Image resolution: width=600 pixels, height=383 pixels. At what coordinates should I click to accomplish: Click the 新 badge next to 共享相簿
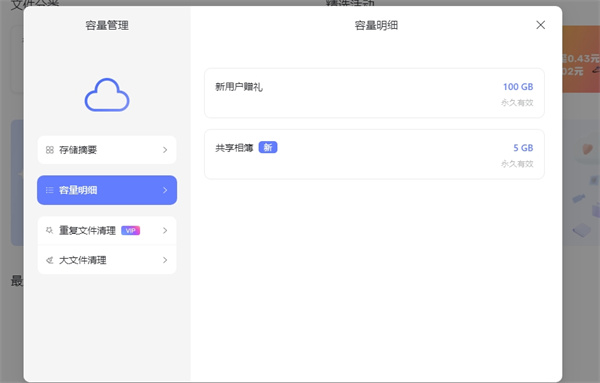click(x=268, y=147)
